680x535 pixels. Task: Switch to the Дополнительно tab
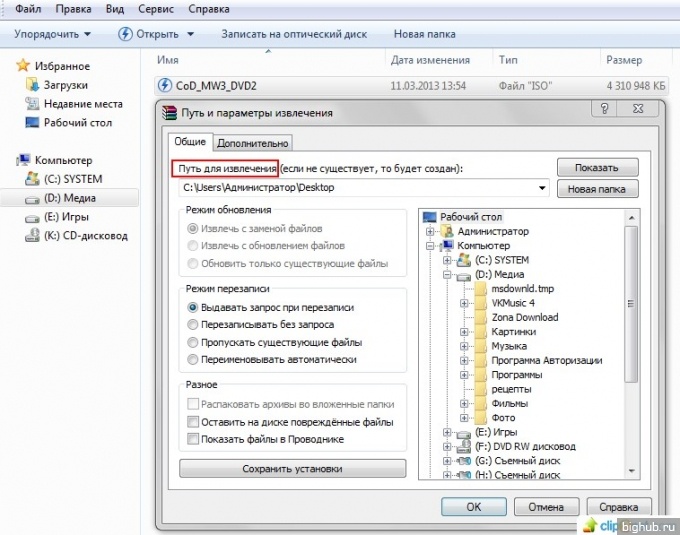[253, 143]
